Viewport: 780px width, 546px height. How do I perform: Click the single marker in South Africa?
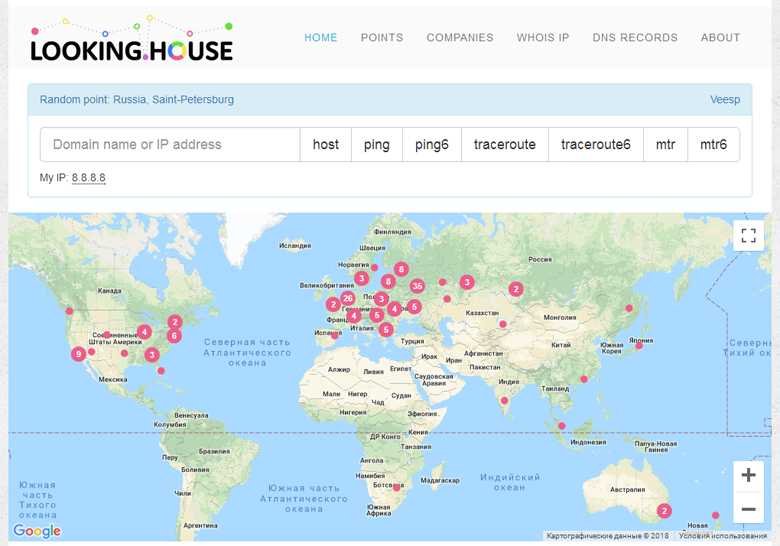(x=396, y=488)
